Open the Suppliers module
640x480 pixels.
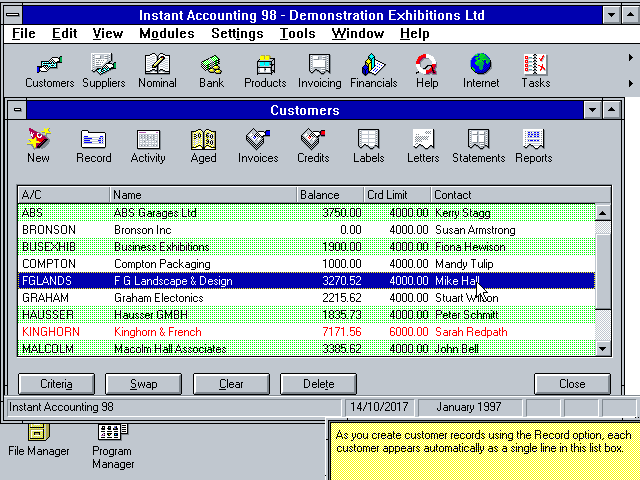pyautogui.click(x=104, y=71)
